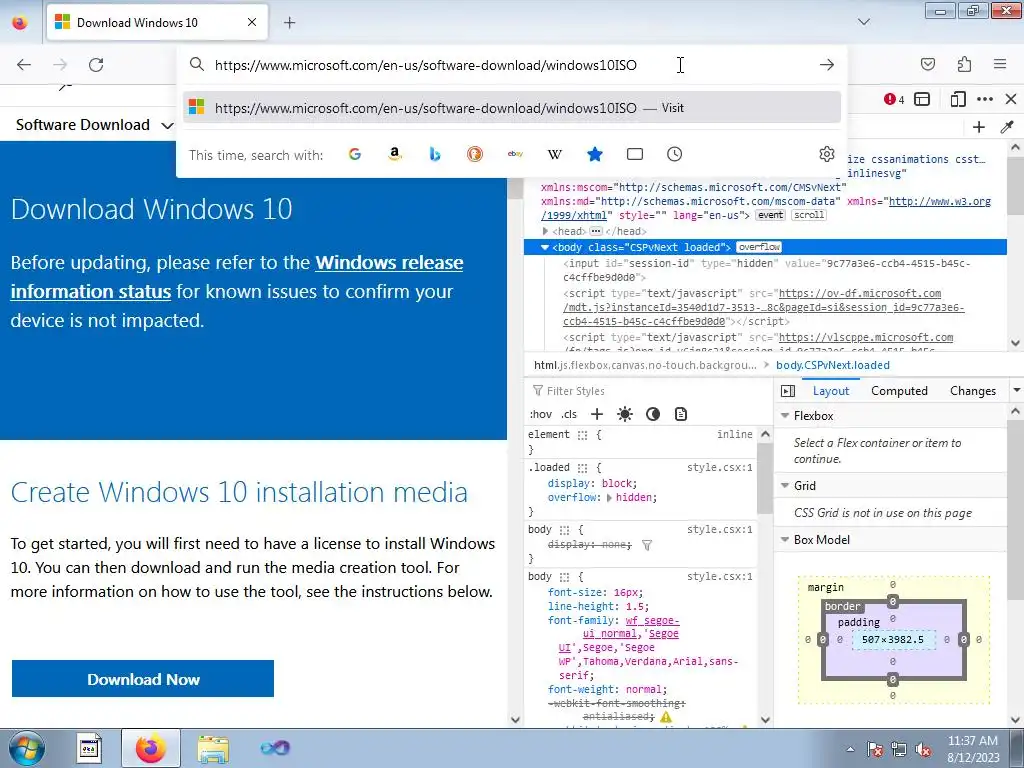Click the scroll badge on html element
Image resolution: width=1024 pixels, height=768 pixels.
pyautogui.click(x=809, y=215)
